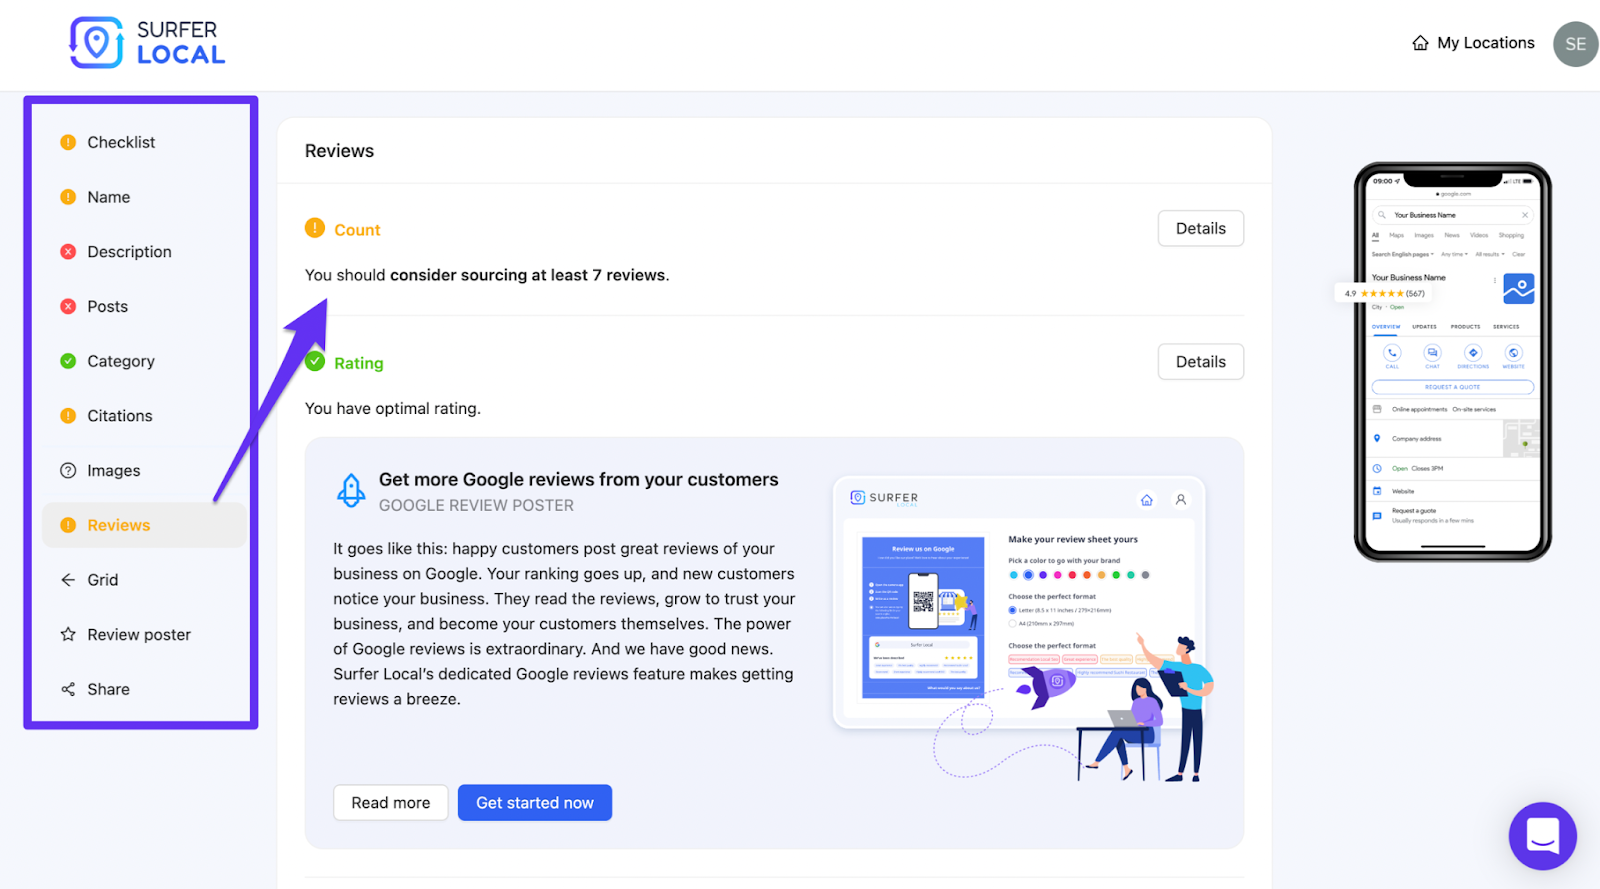Click the home icon beside My Locations
The height and width of the screenshot is (889, 1600).
point(1420,43)
